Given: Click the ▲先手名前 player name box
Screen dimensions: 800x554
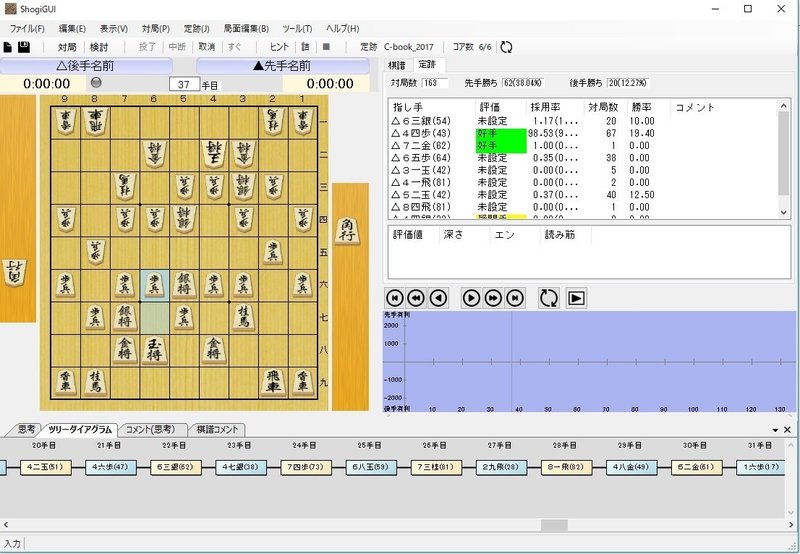Looking at the screenshot, I should (x=282, y=66).
